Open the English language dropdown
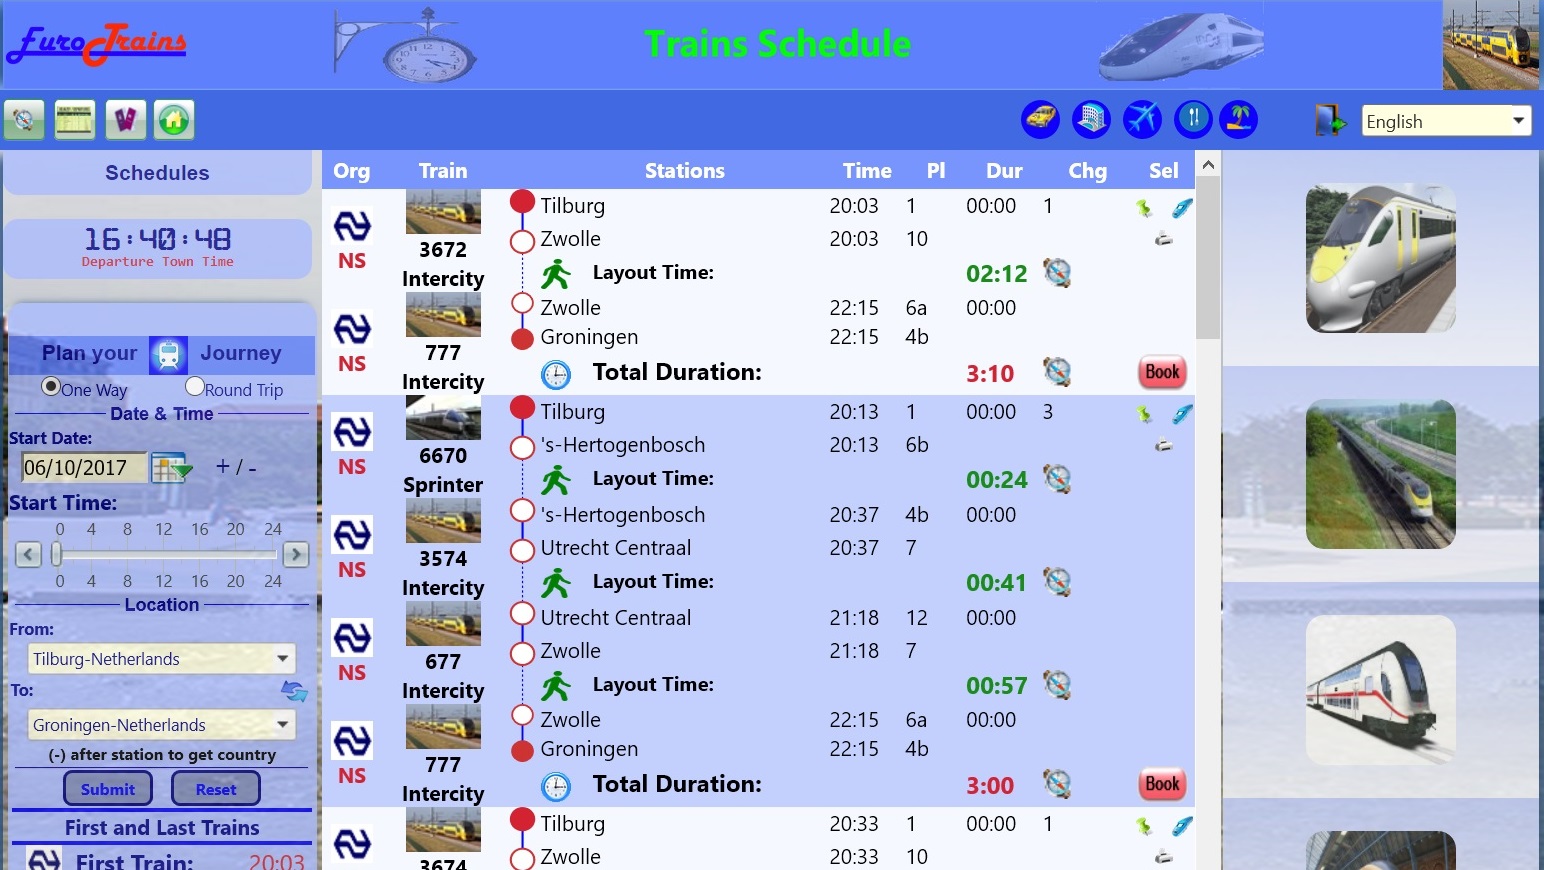This screenshot has width=1544, height=870. click(1446, 121)
